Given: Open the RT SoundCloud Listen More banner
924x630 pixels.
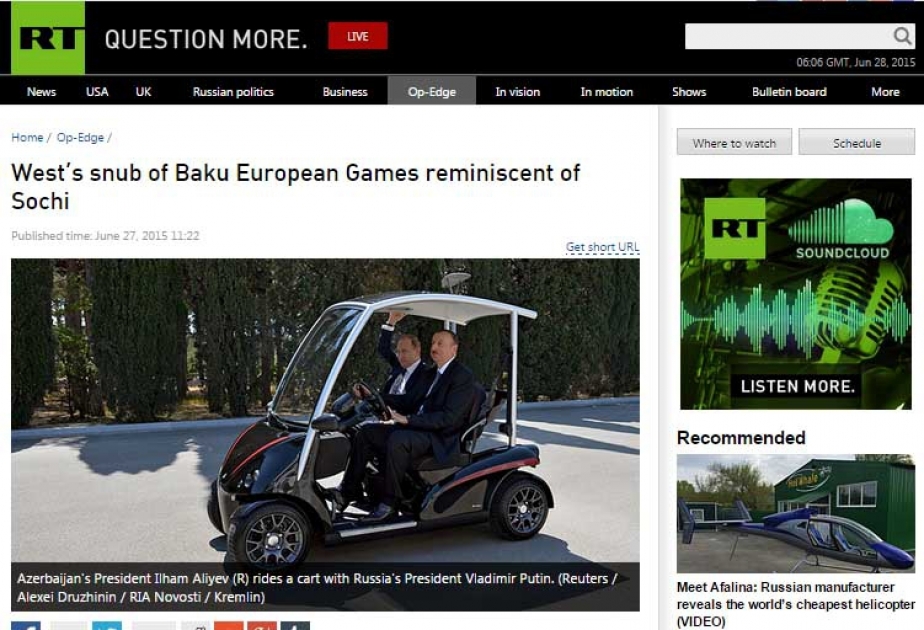Looking at the screenshot, I should pos(796,294).
